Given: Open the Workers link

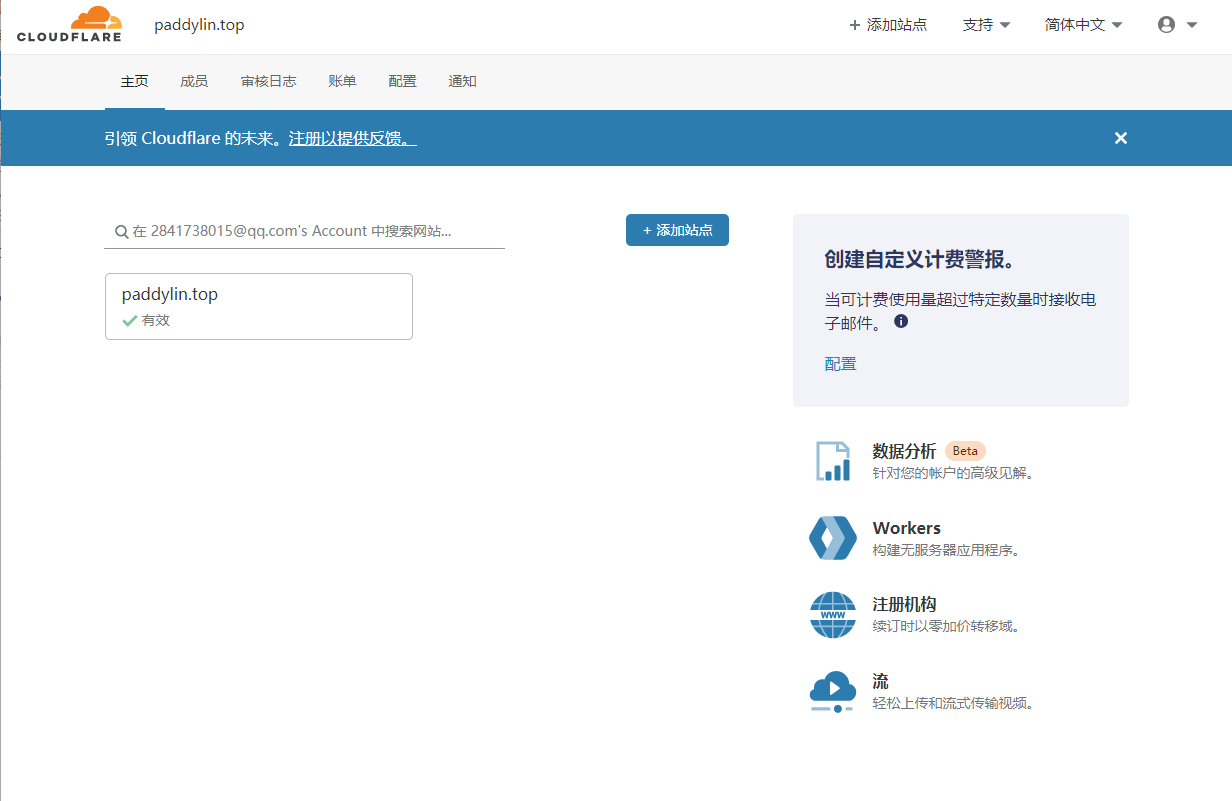Looking at the screenshot, I should click(x=907, y=528).
